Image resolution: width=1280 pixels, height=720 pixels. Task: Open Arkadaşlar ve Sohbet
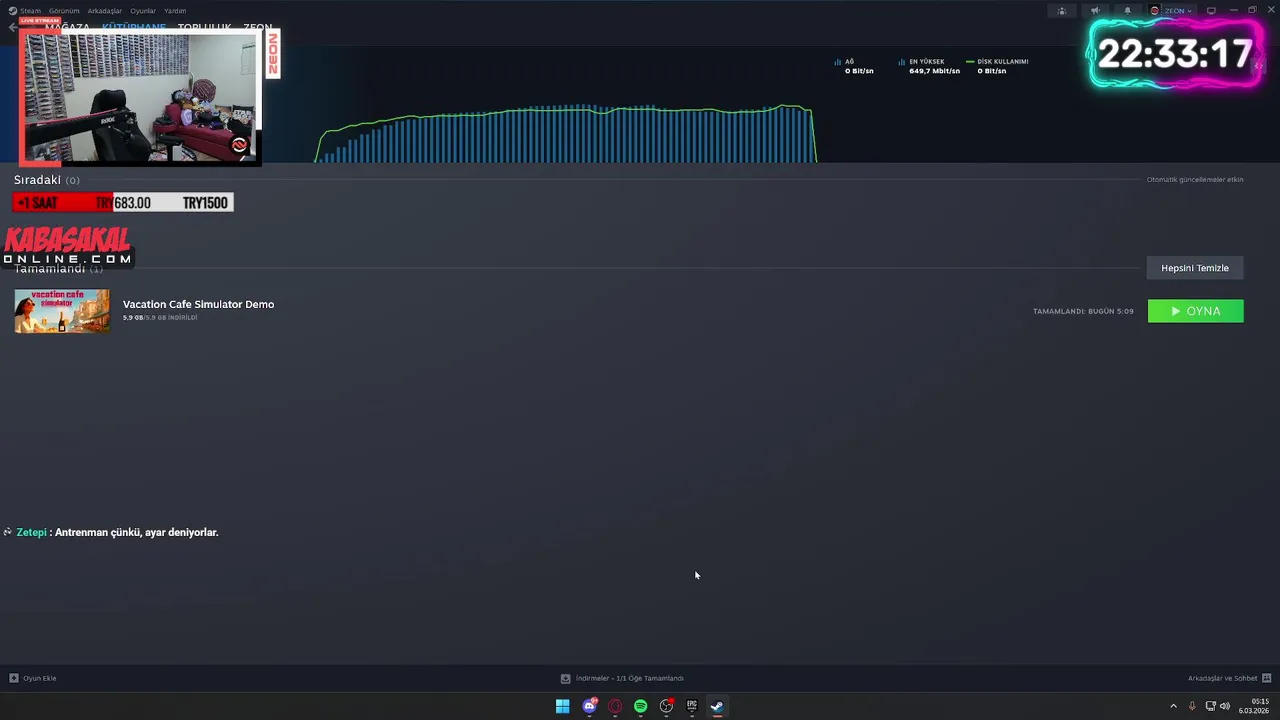click(1222, 678)
